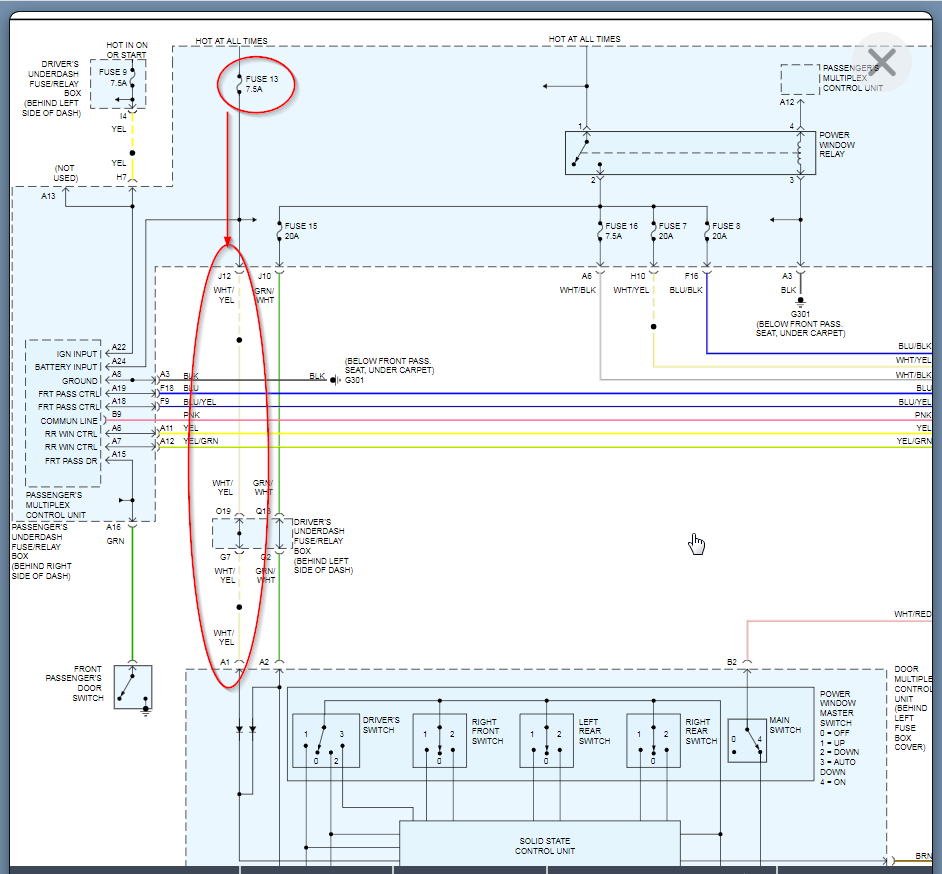
Task: Click the Fuse 16 7.5A symbol
Action: 600,231
